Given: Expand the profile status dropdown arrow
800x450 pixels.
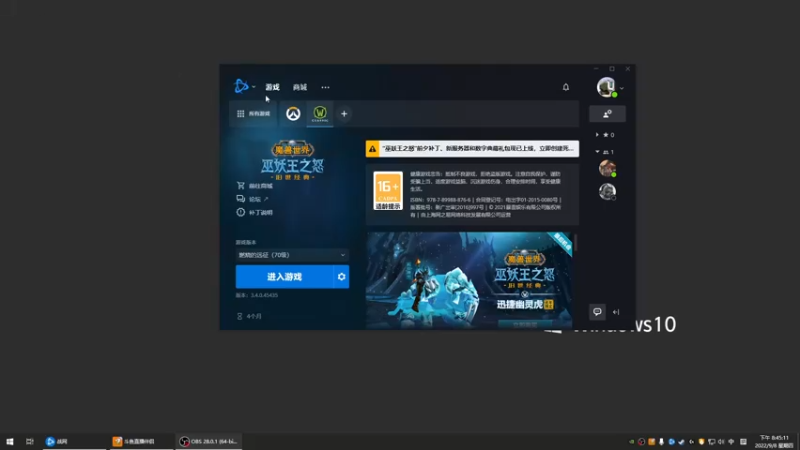Looking at the screenshot, I should pyautogui.click(x=621, y=88).
